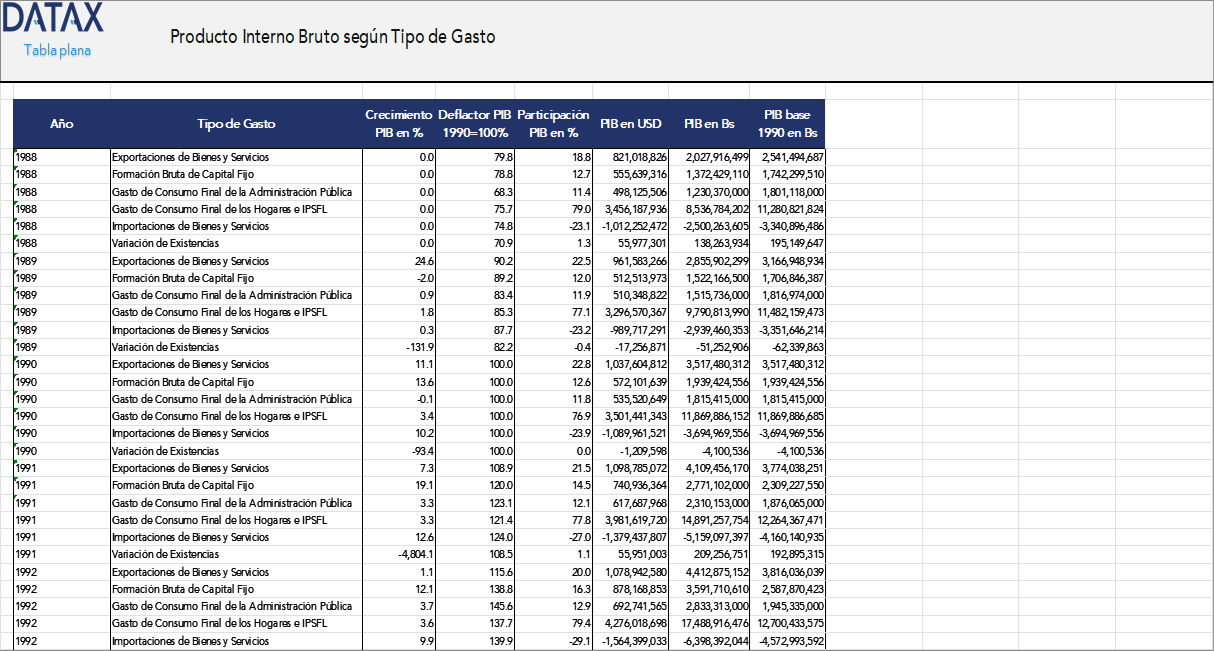This screenshot has height=651, width=1214.
Task: Select the 'Crecimiento PIB en %' header
Action: click(397, 124)
